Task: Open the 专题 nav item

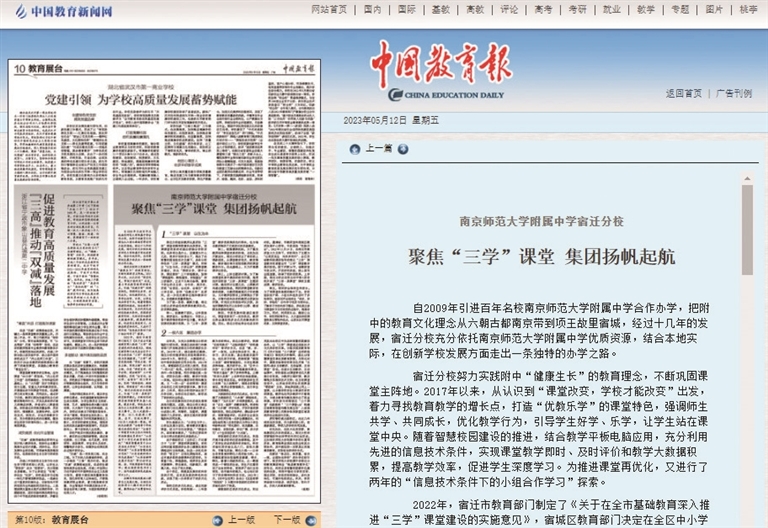Action: [680, 10]
